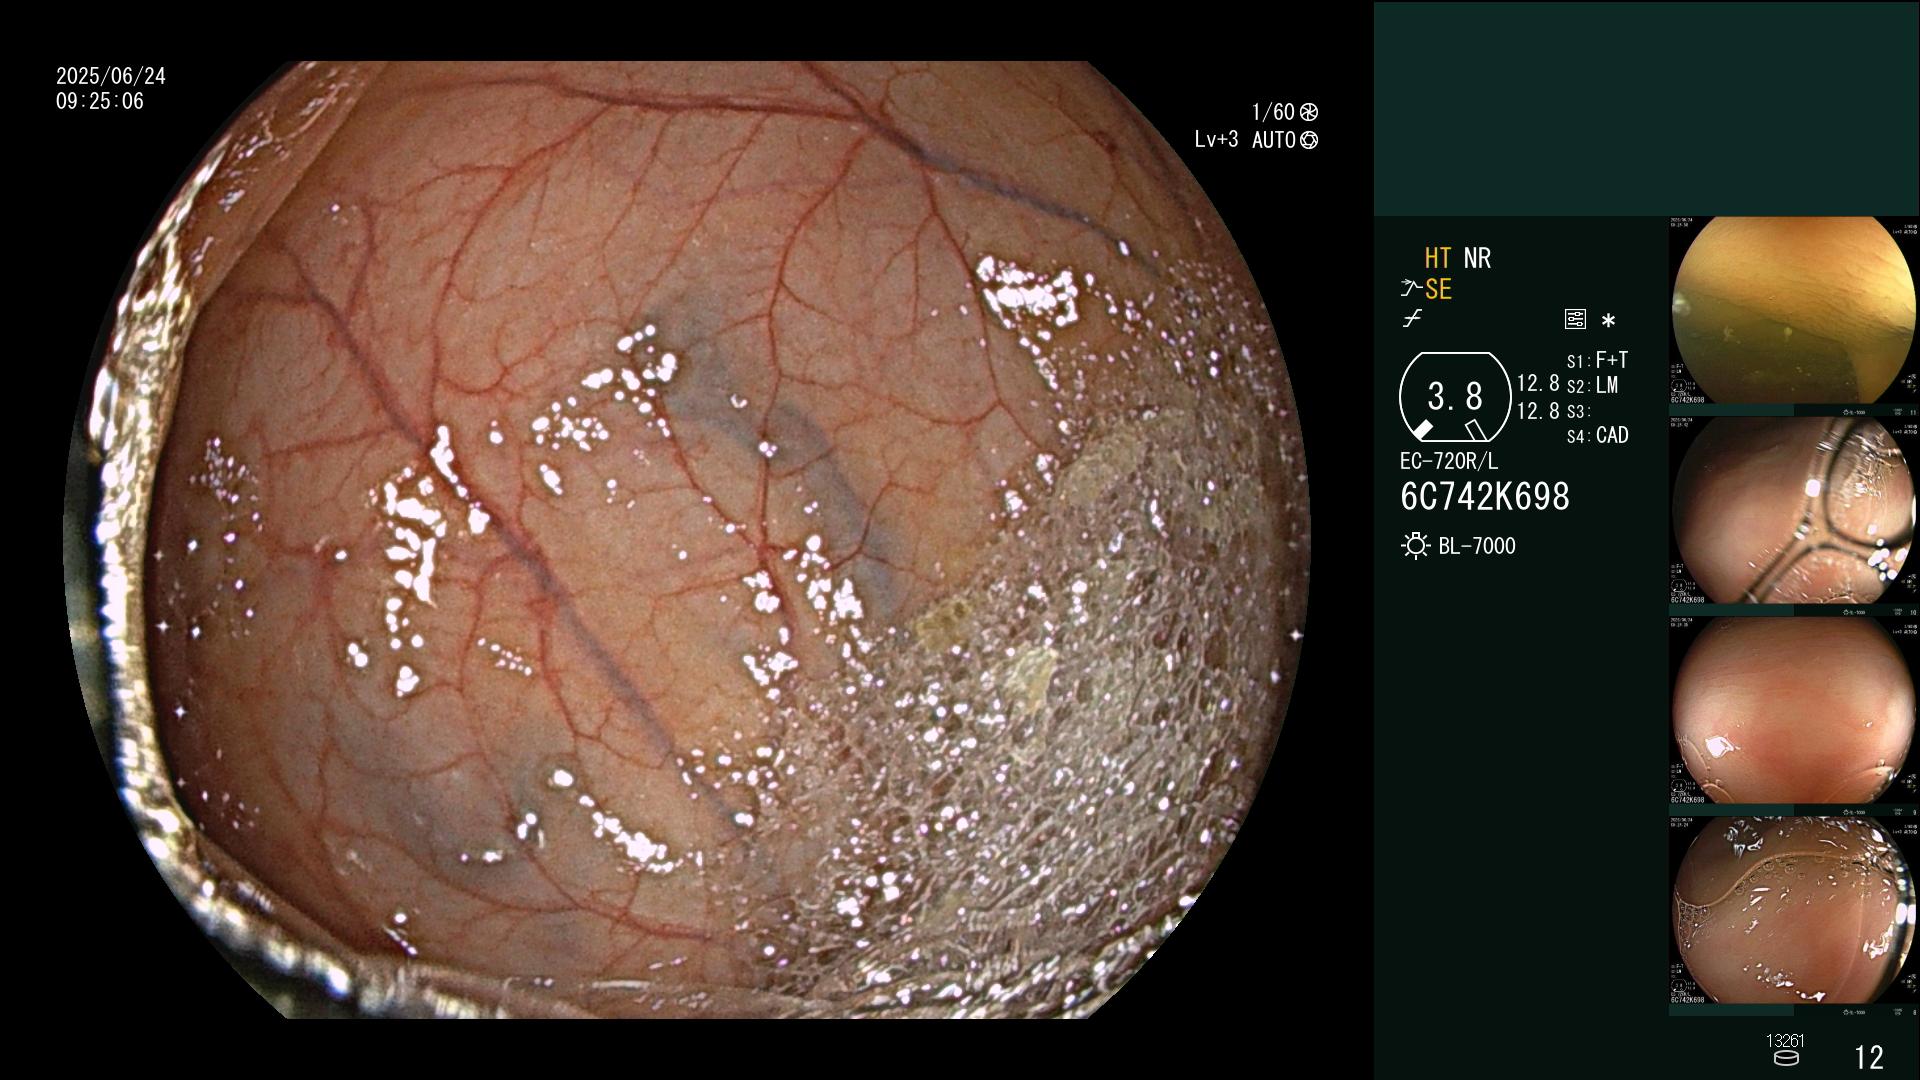This screenshot has height=1080, width=1920.
Task: Click the upper 12.8 diameter value
Action: point(1538,383)
